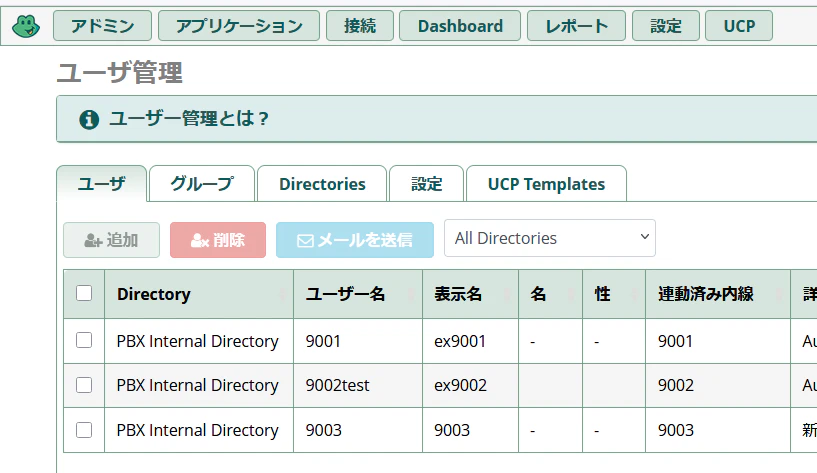
Task: Click the info icon beside ユーザー管理とは？
Action: (89, 119)
